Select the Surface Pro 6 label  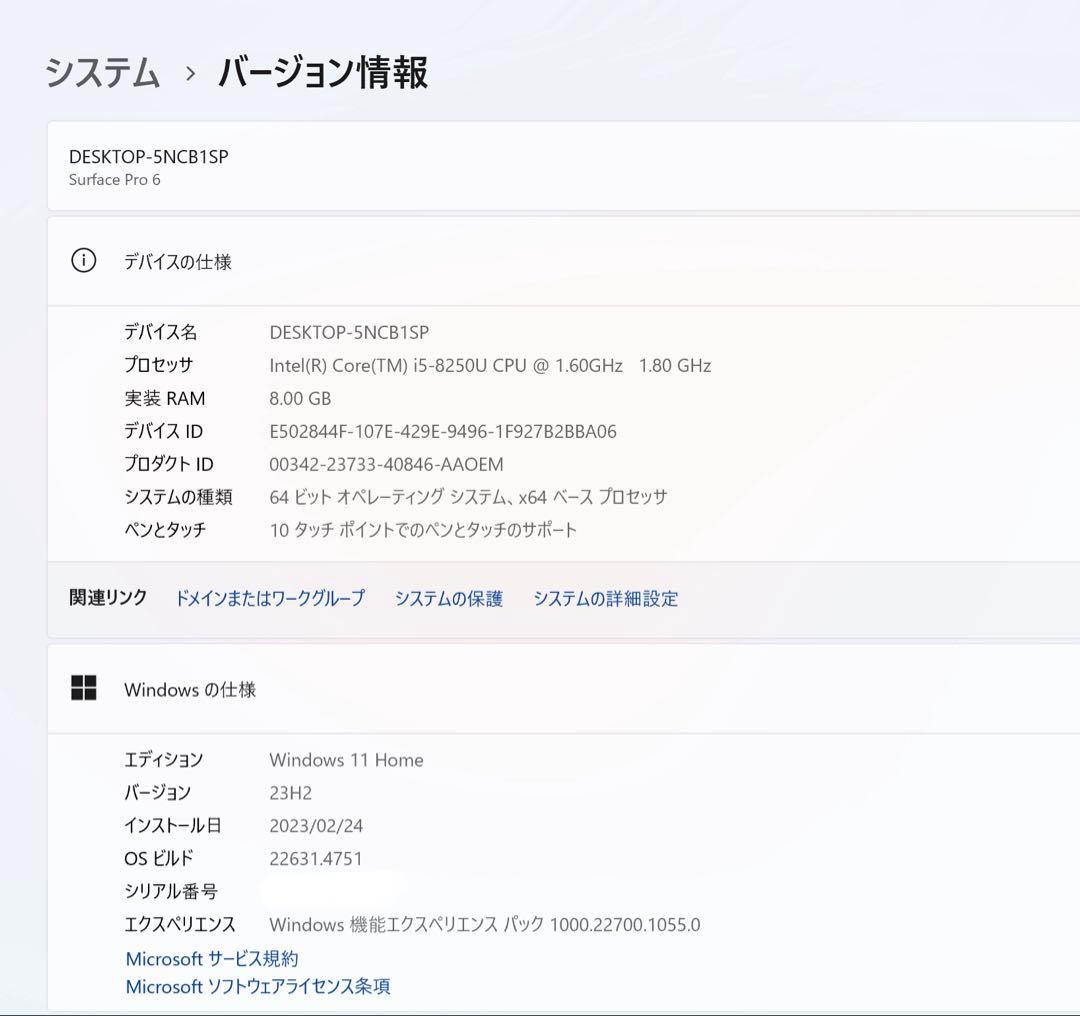click(x=113, y=181)
